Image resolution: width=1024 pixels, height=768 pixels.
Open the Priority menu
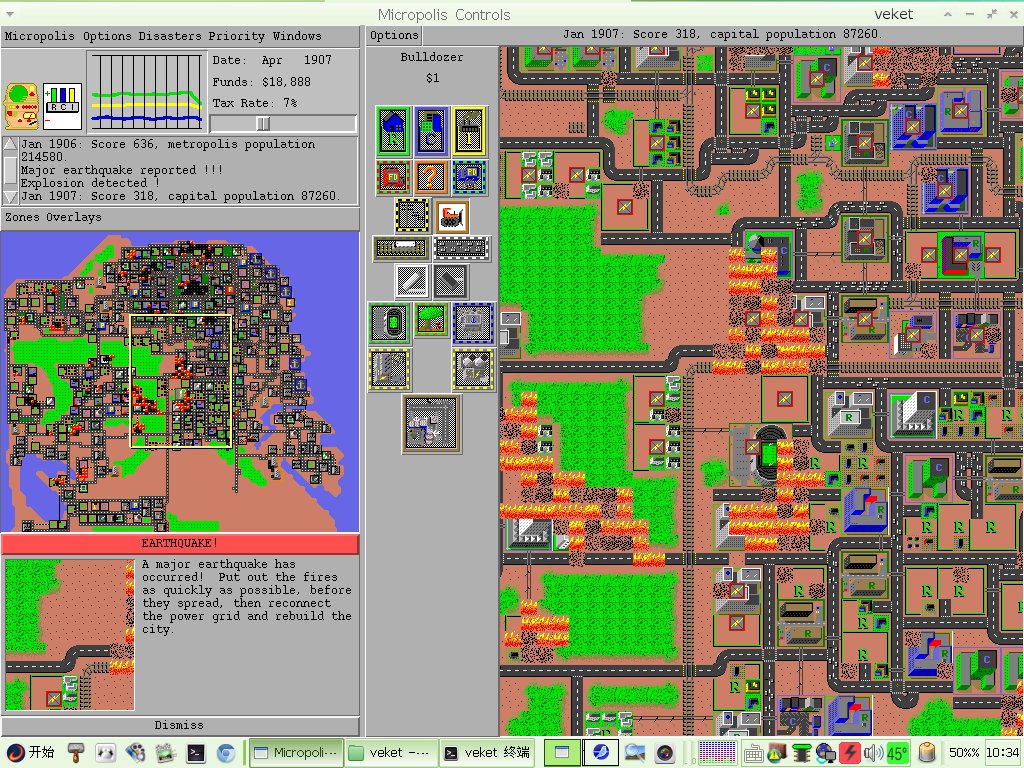tap(236, 36)
